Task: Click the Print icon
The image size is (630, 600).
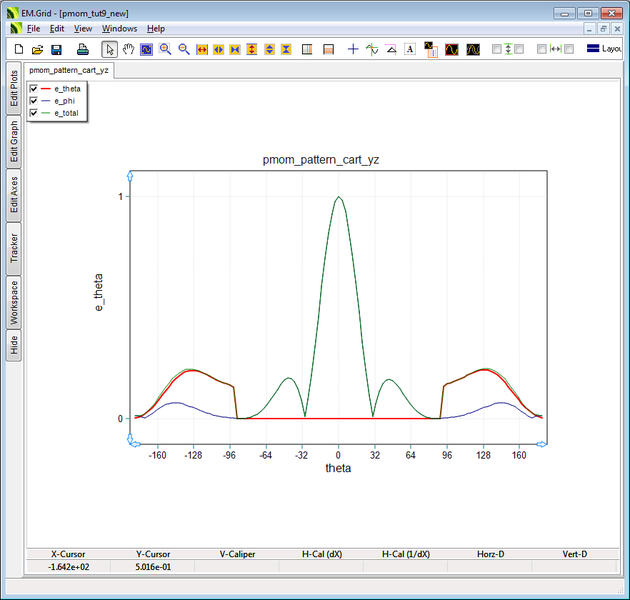Action: tap(83, 49)
